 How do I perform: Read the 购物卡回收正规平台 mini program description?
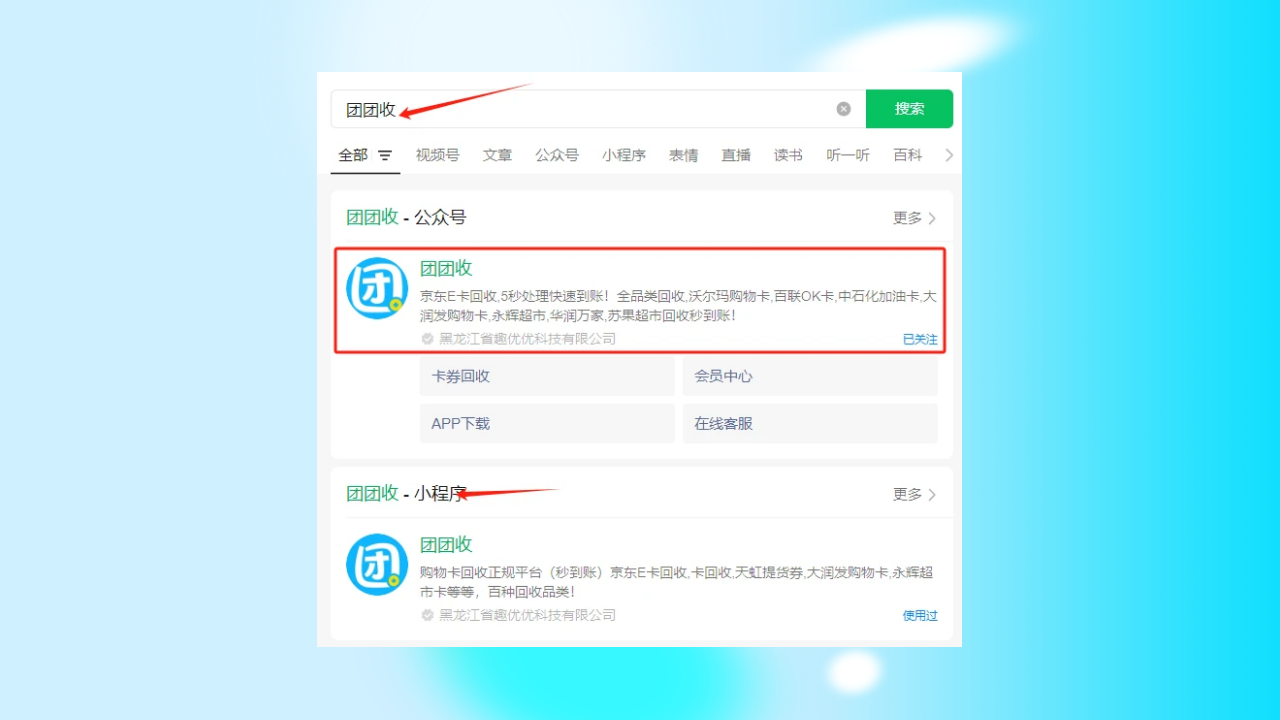click(x=677, y=582)
